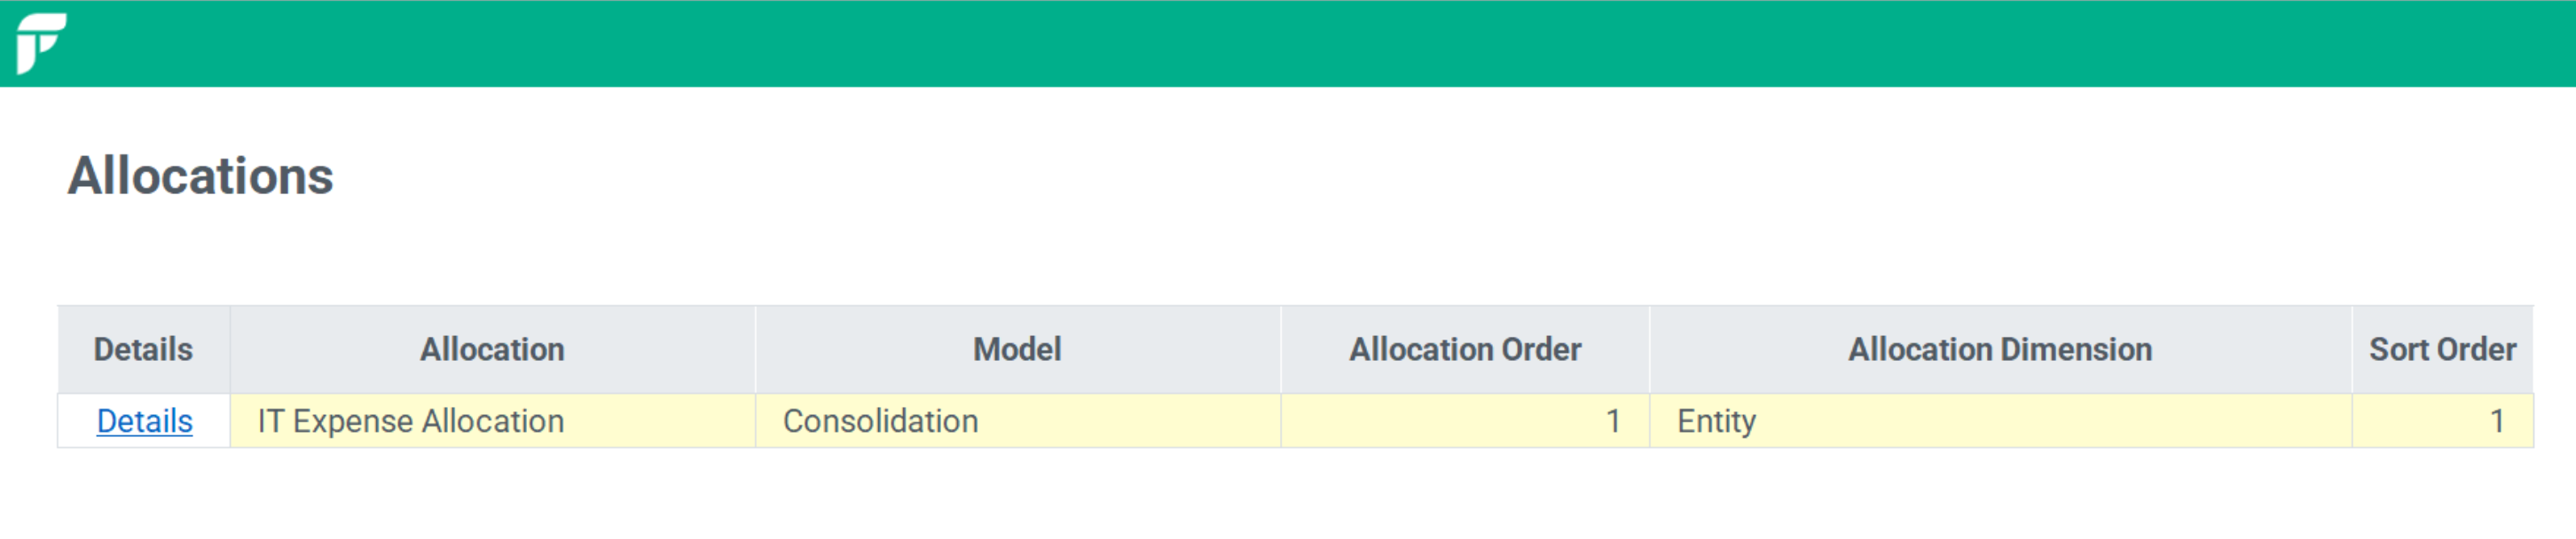
Task: Click the white area below the table
Action: [1288, 495]
